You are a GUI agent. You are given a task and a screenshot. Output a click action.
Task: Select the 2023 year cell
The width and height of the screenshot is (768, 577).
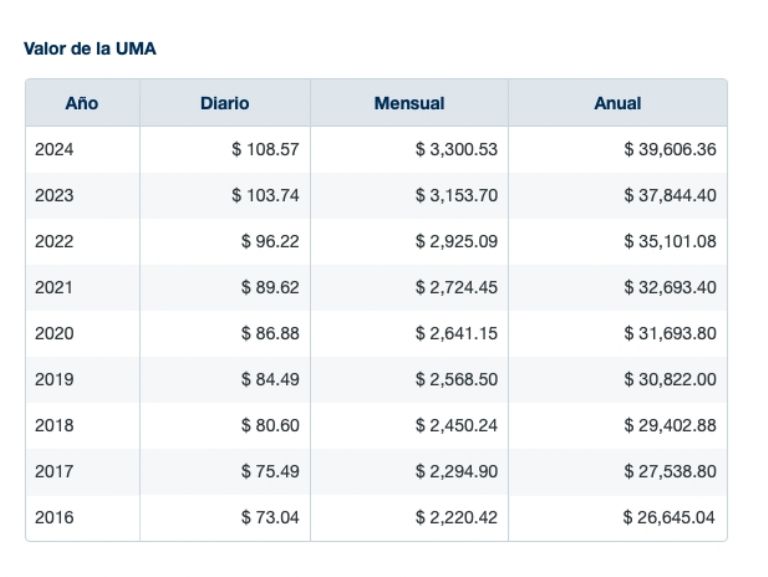click(54, 196)
